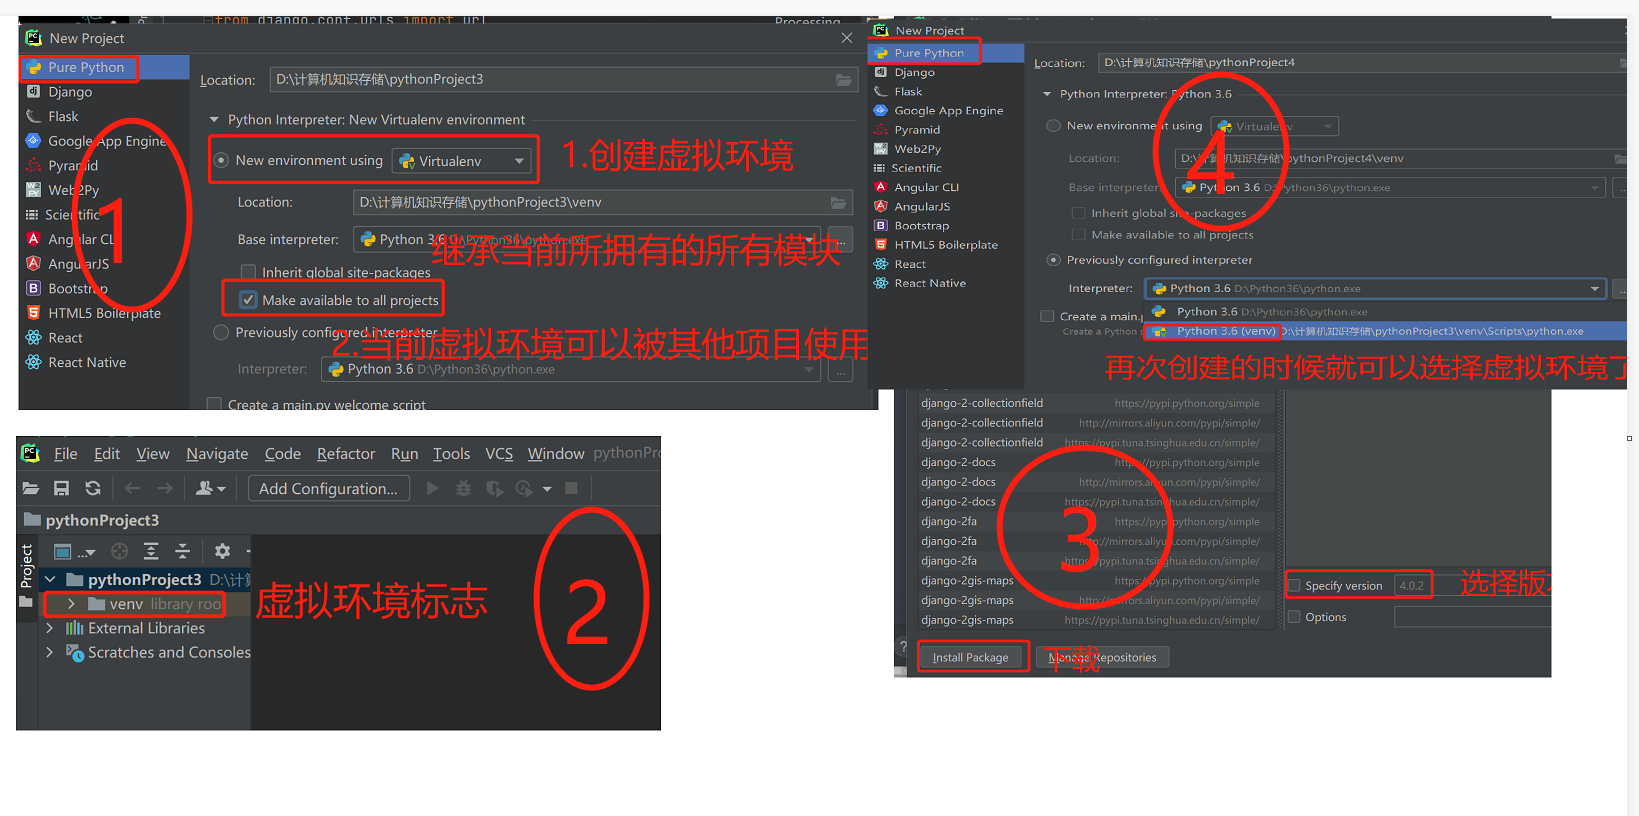Click the Run play icon in the toolbar
1639x816 pixels.
coord(432,488)
